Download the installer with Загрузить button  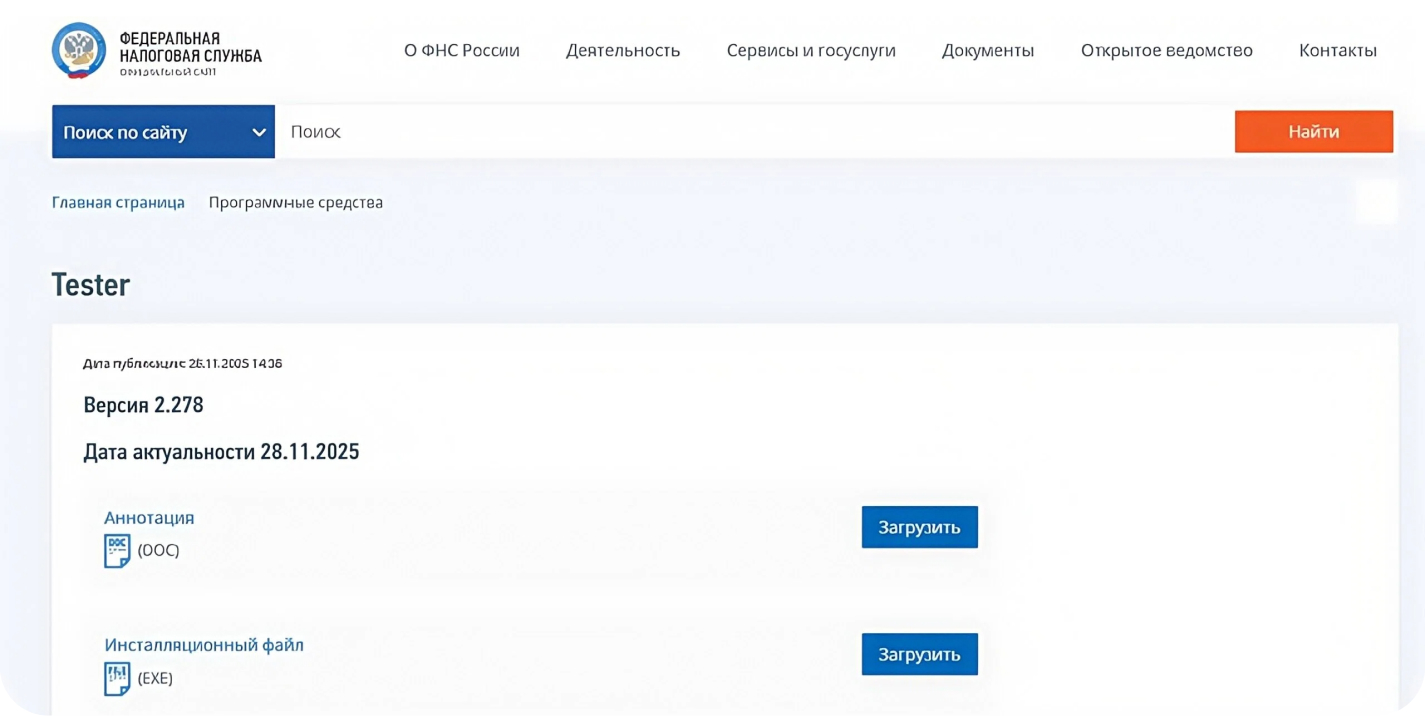point(919,654)
